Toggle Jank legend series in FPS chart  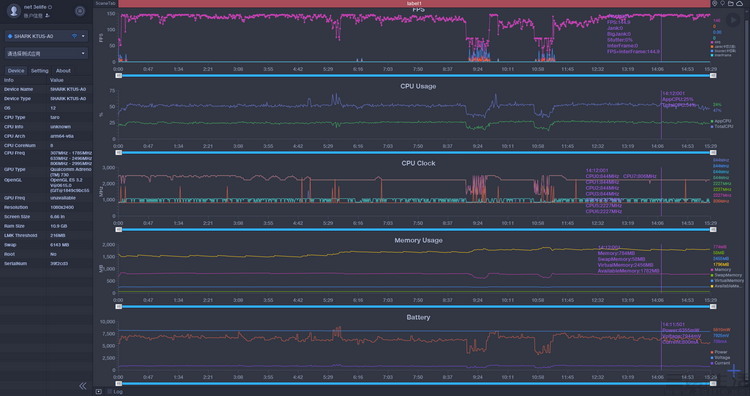coord(723,47)
